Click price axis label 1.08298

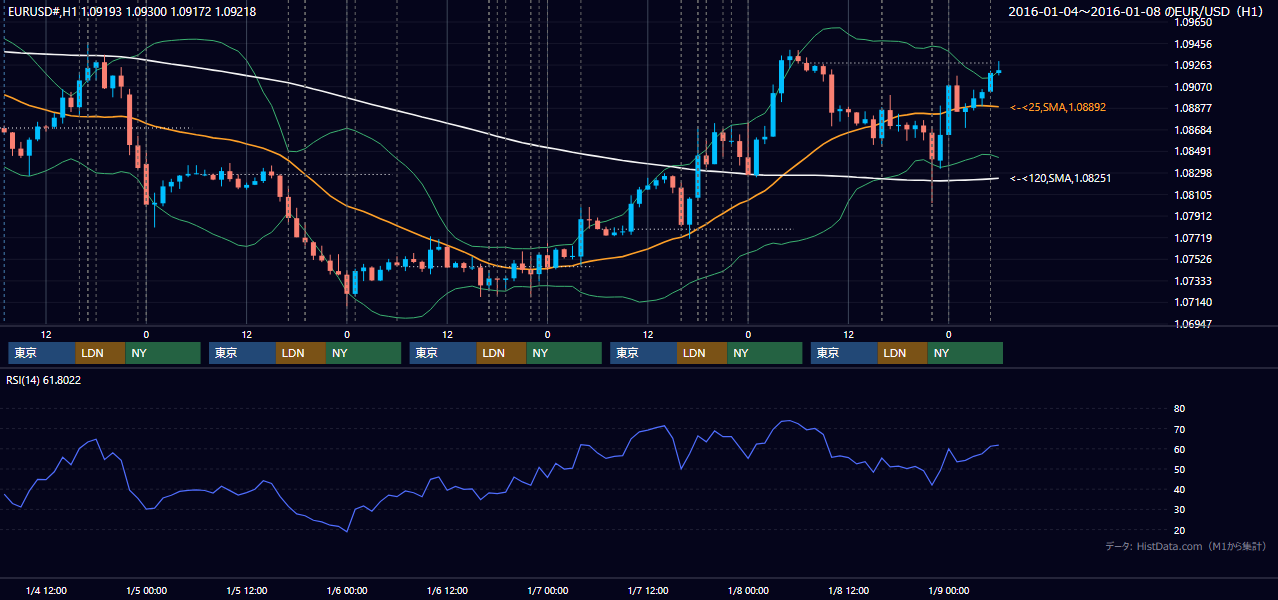pyautogui.click(x=1192, y=174)
